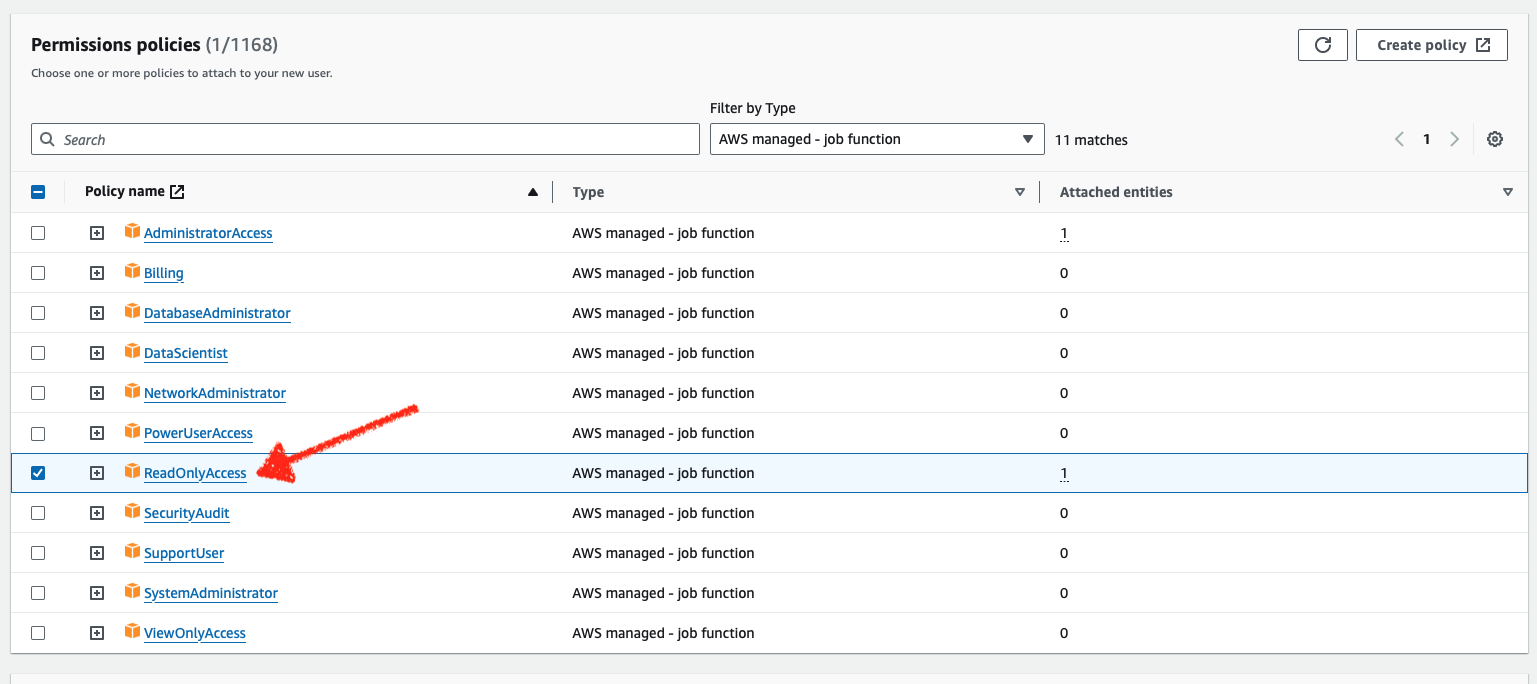Check the DatabaseAdministrator policy checkbox
Image resolution: width=1537 pixels, height=684 pixels.
[x=38, y=313]
